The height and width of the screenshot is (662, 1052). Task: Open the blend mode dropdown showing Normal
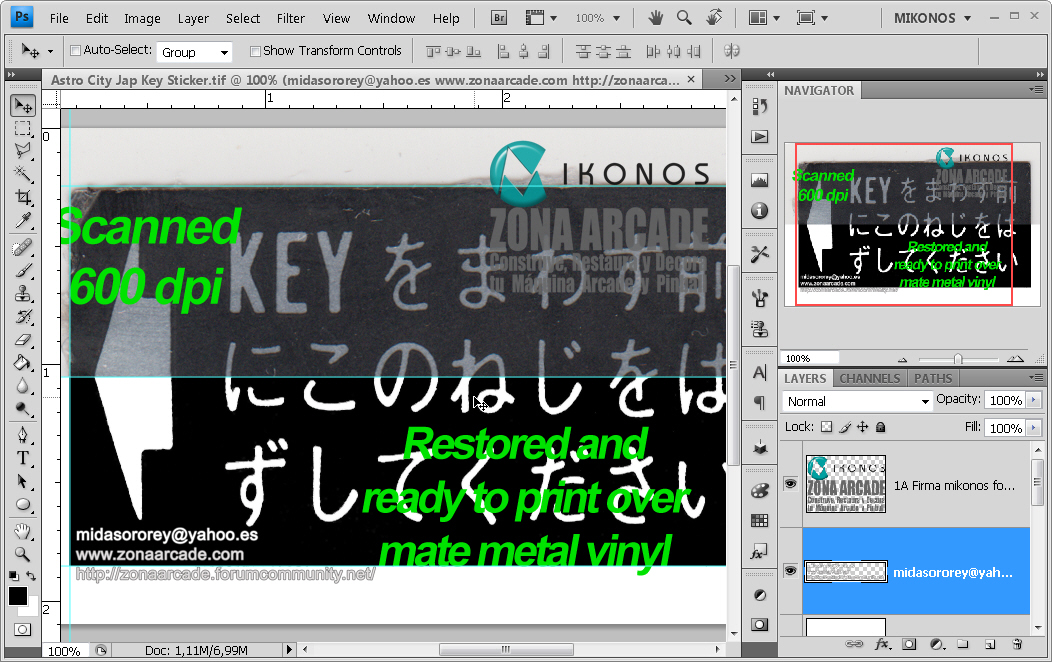click(855, 400)
